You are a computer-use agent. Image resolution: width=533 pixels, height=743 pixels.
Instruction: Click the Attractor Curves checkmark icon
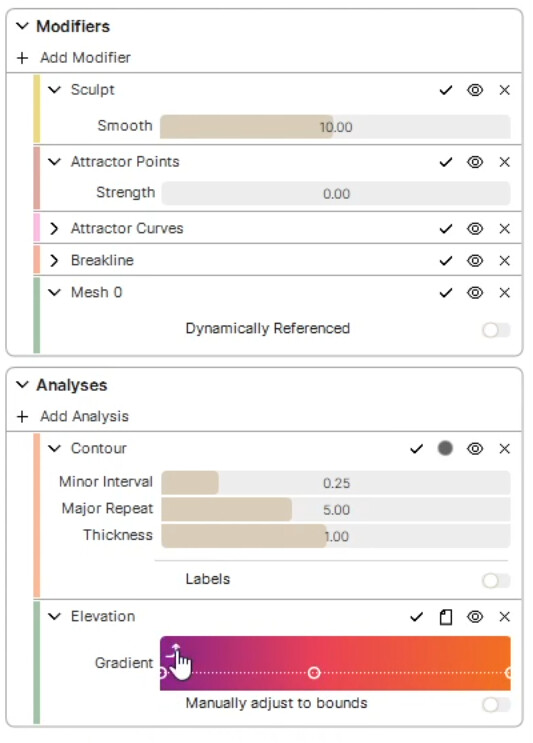click(445, 229)
